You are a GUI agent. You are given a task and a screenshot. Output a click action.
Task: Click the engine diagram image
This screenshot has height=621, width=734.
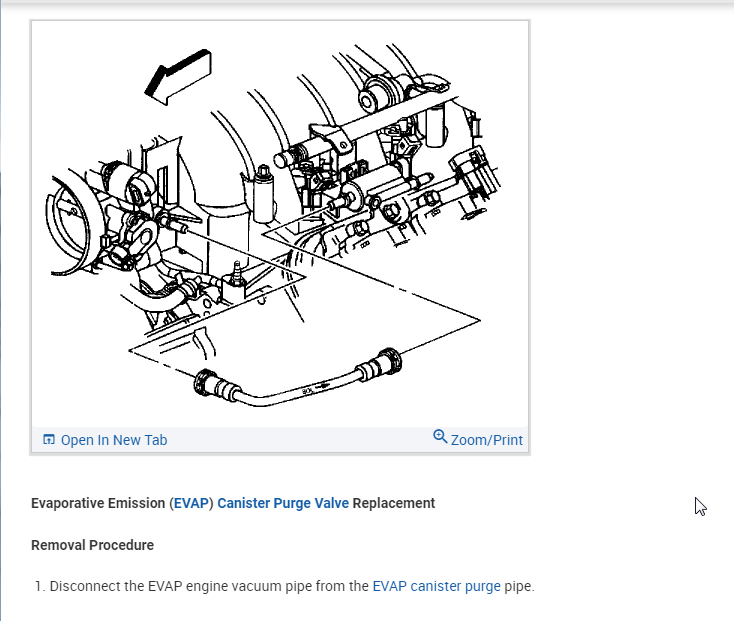pos(280,224)
